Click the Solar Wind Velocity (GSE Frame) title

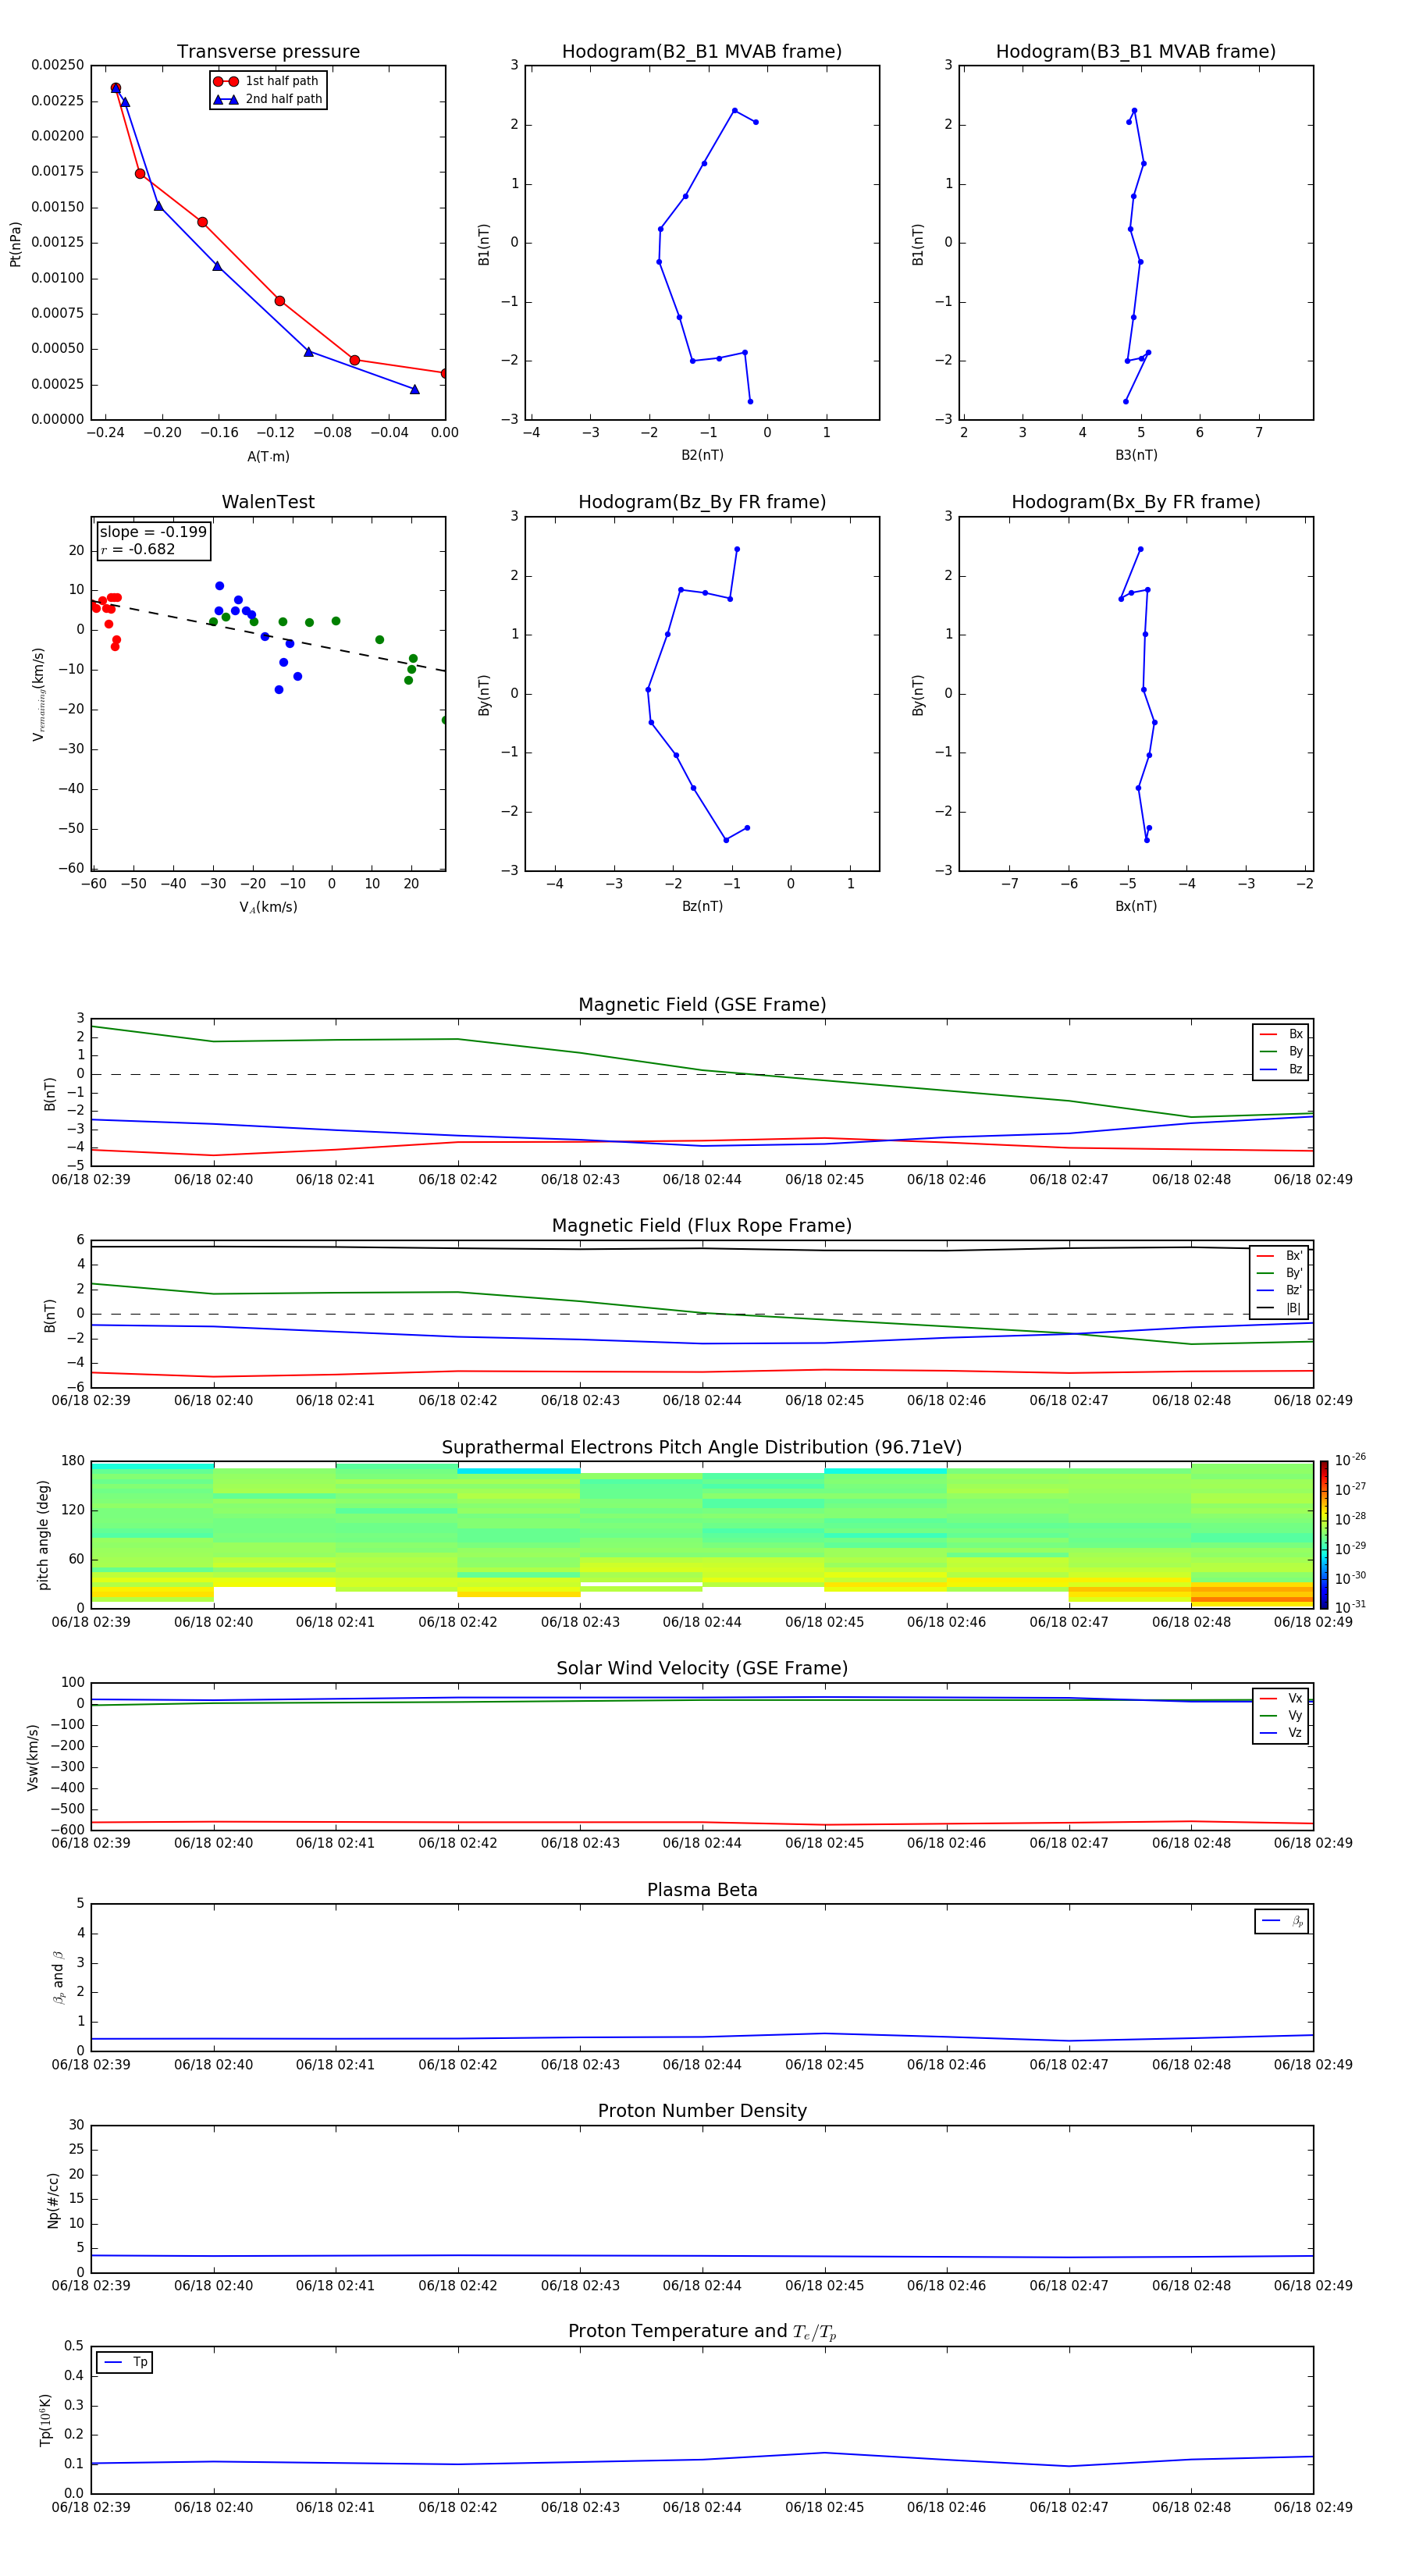click(702, 1668)
